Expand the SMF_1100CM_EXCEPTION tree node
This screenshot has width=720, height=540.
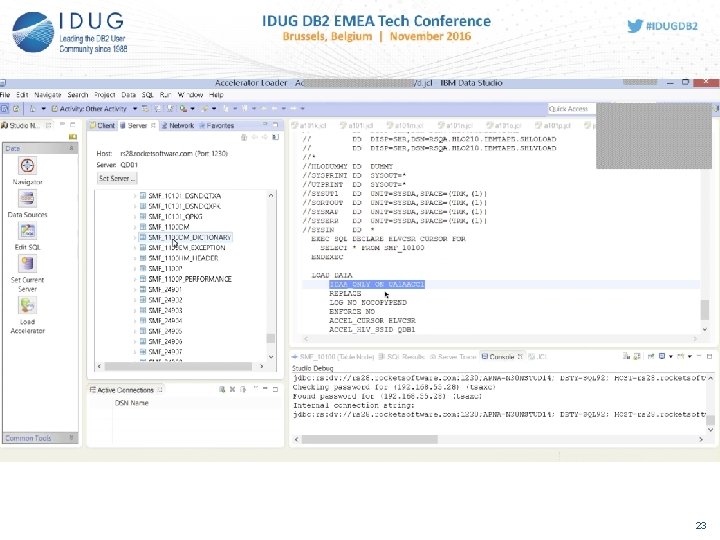[x=135, y=248]
